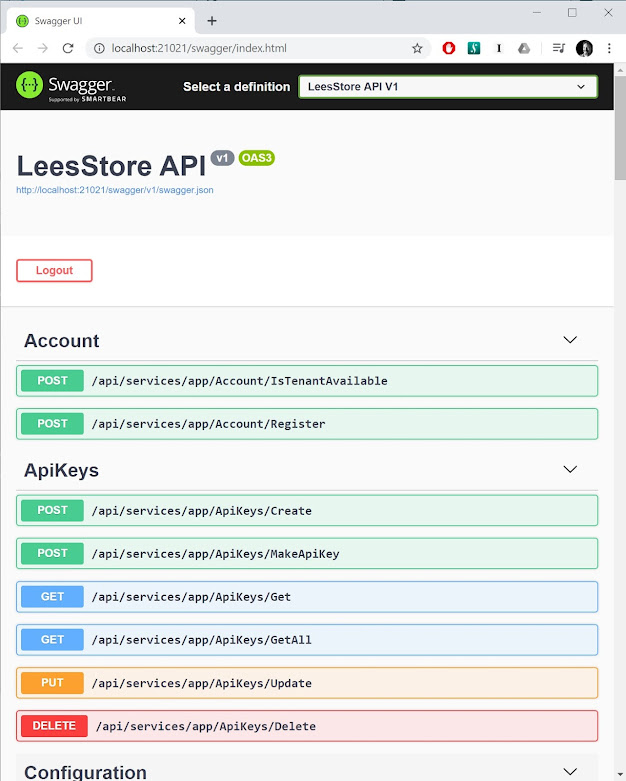
Task: Open the Chrome three-dot menu
Action: tap(609, 48)
